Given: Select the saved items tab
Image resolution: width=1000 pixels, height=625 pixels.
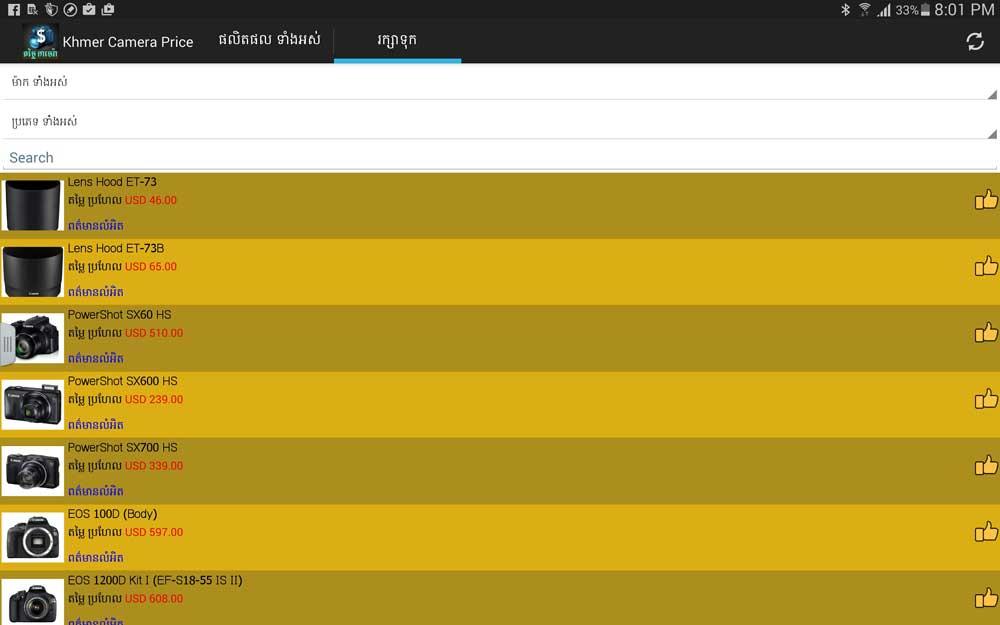Looking at the screenshot, I should [397, 40].
